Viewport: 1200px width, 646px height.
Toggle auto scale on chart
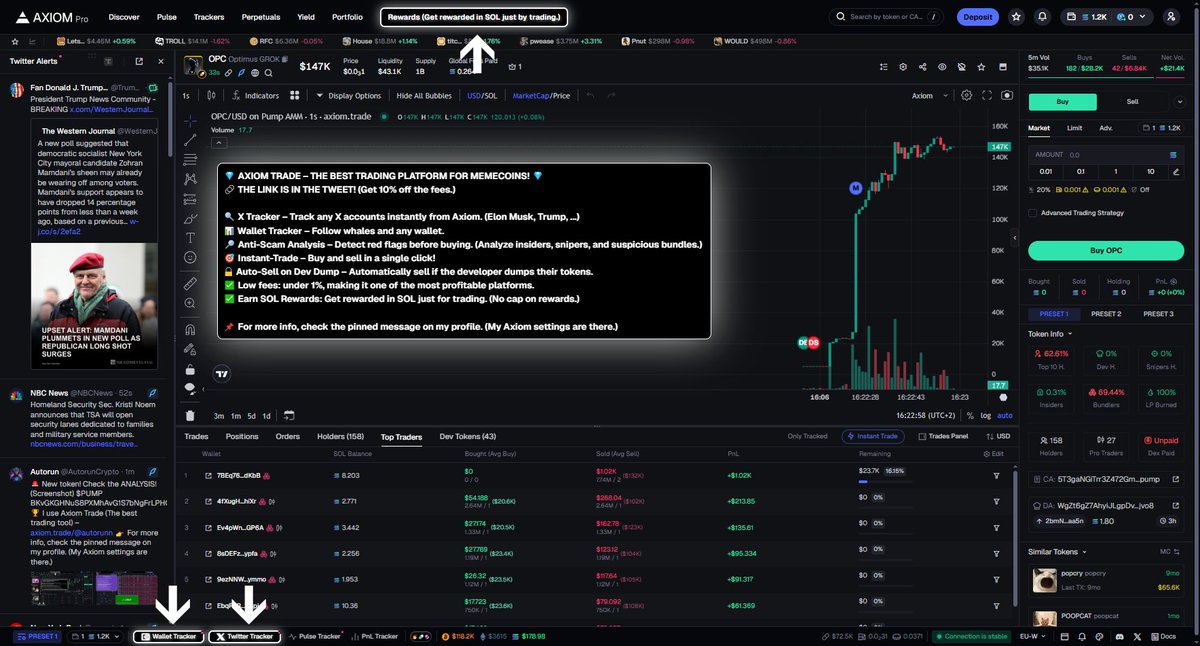[x=1004, y=415]
